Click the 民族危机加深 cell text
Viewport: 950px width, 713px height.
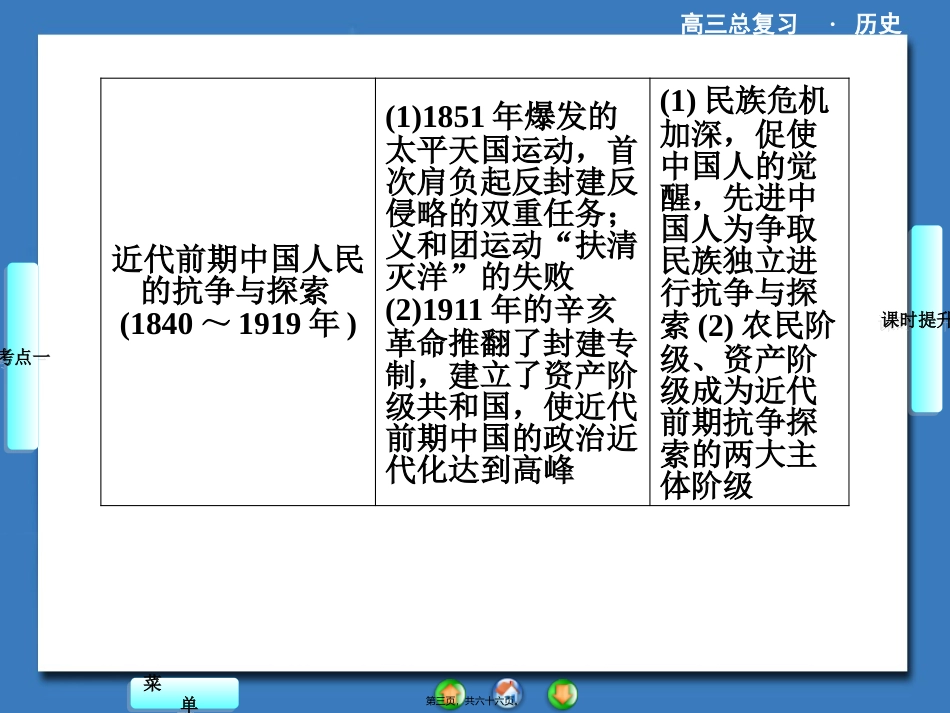749,291
